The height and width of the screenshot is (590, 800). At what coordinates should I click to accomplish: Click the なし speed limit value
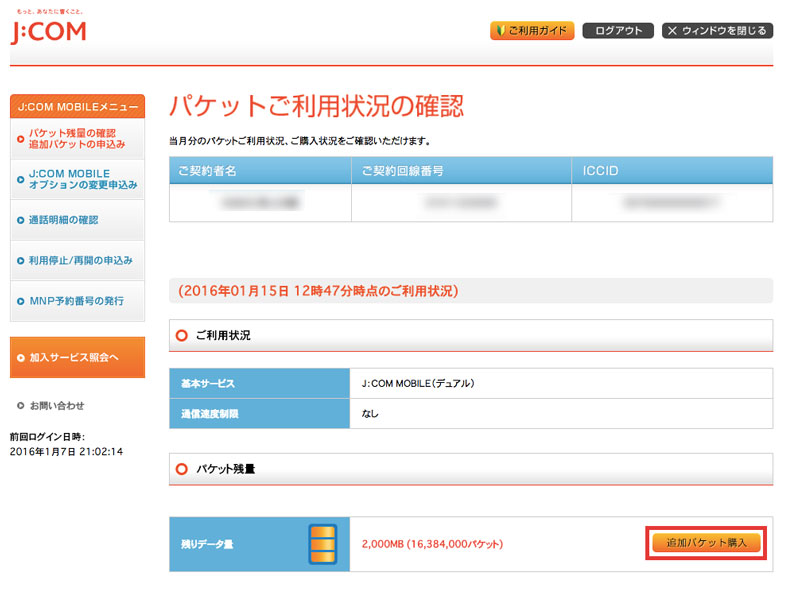(370, 413)
